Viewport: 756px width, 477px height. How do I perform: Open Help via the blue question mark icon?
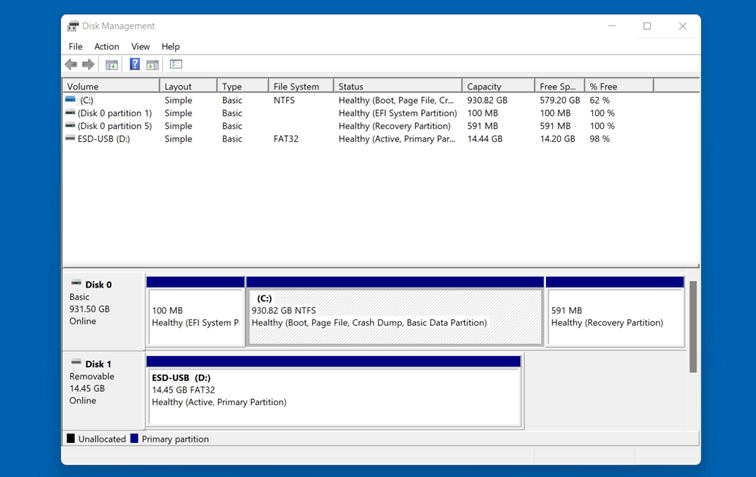click(135, 64)
